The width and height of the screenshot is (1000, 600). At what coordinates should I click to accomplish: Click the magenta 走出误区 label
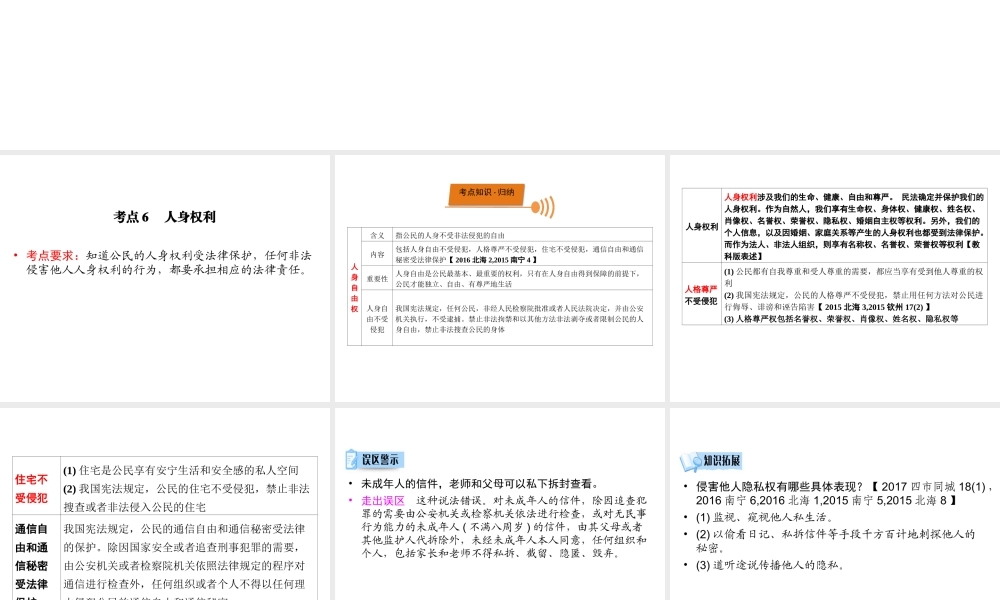click(383, 501)
